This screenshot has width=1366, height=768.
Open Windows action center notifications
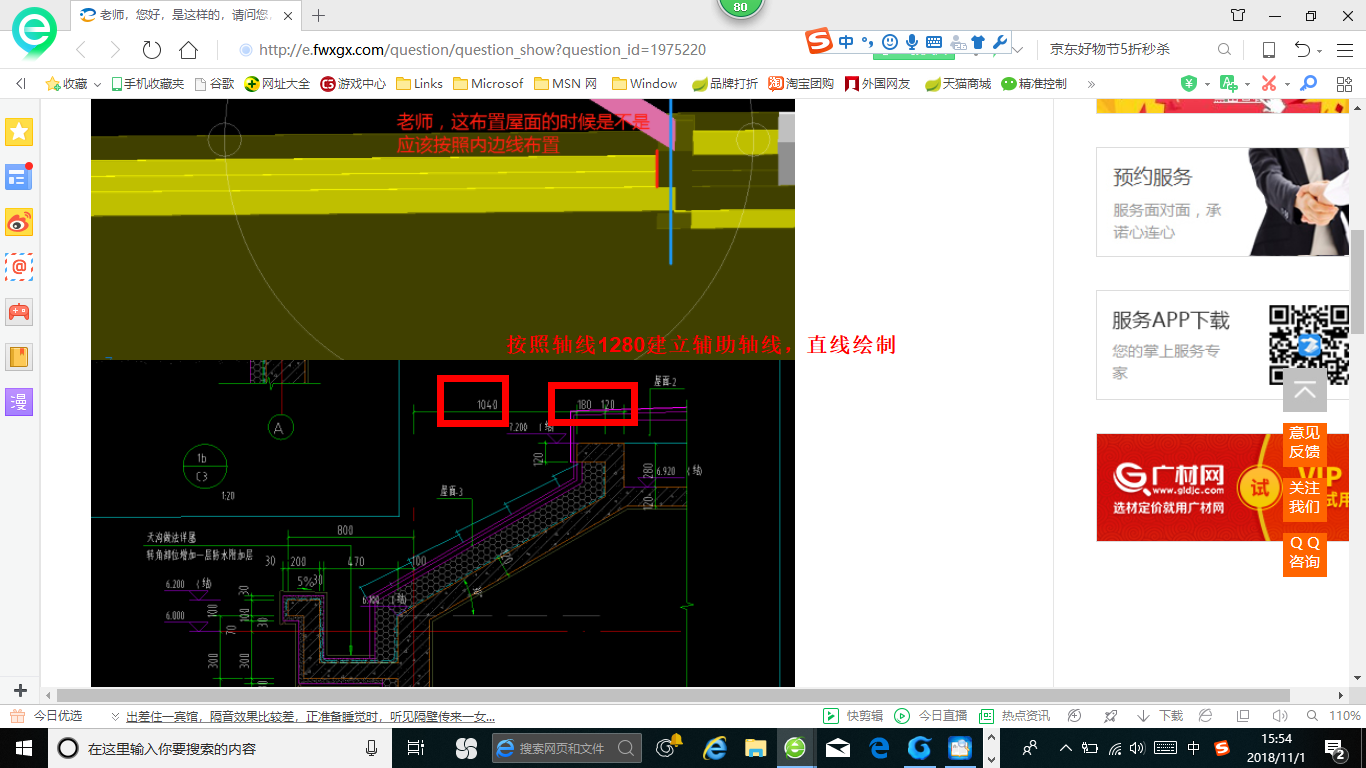point(1334,748)
